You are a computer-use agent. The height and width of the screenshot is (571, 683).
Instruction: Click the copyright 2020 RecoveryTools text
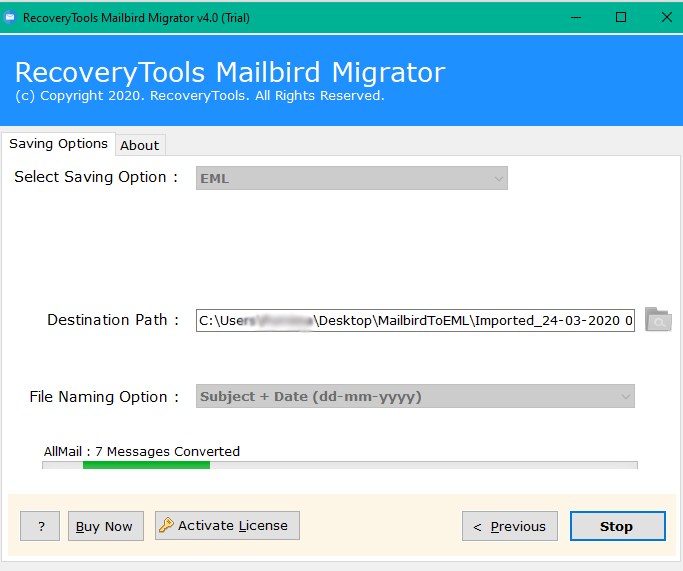[199, 95]
